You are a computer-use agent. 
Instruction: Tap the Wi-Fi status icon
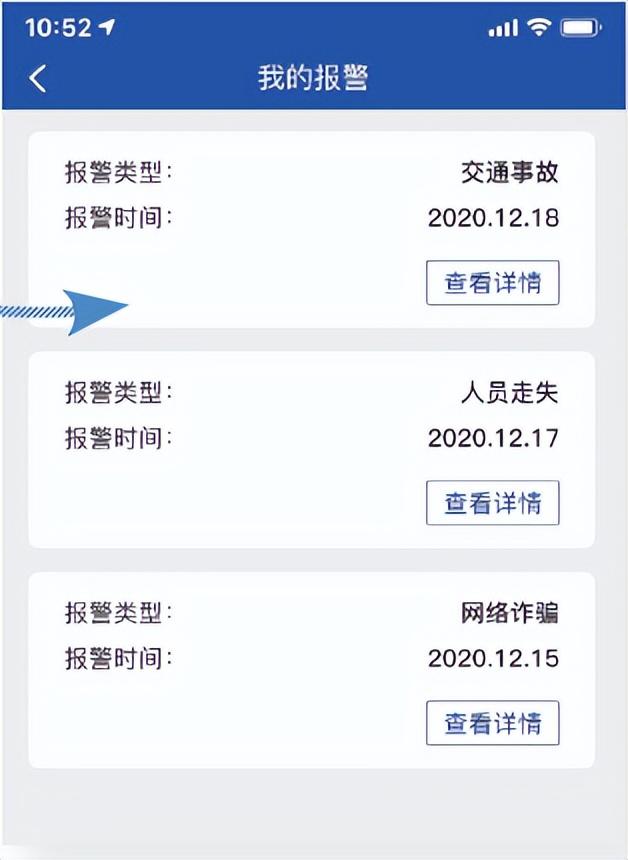(x=541, y=28)
